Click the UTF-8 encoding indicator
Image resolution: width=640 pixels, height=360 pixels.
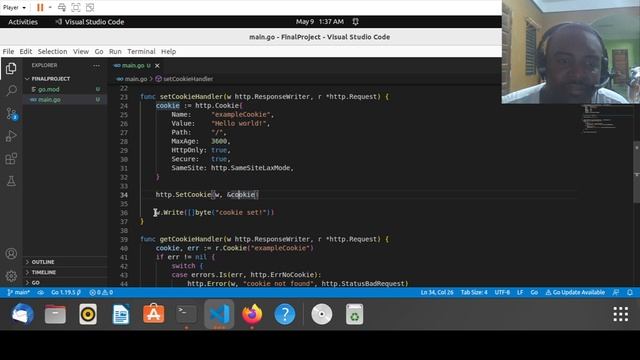click(502, 292)
